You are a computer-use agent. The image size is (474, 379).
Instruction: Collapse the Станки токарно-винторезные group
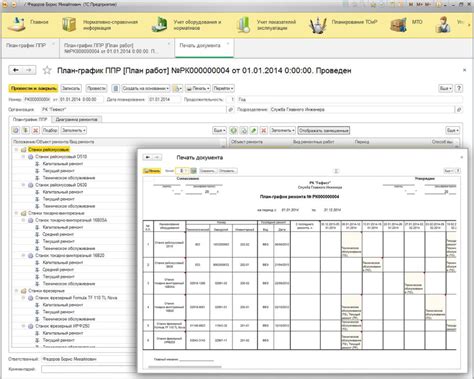(16, 213)
